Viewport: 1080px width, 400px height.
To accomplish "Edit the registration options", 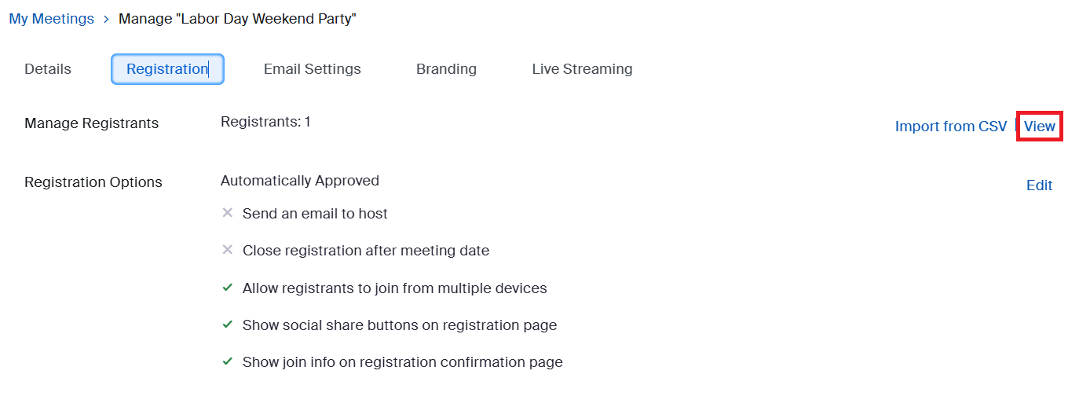I will [1039, 185].
